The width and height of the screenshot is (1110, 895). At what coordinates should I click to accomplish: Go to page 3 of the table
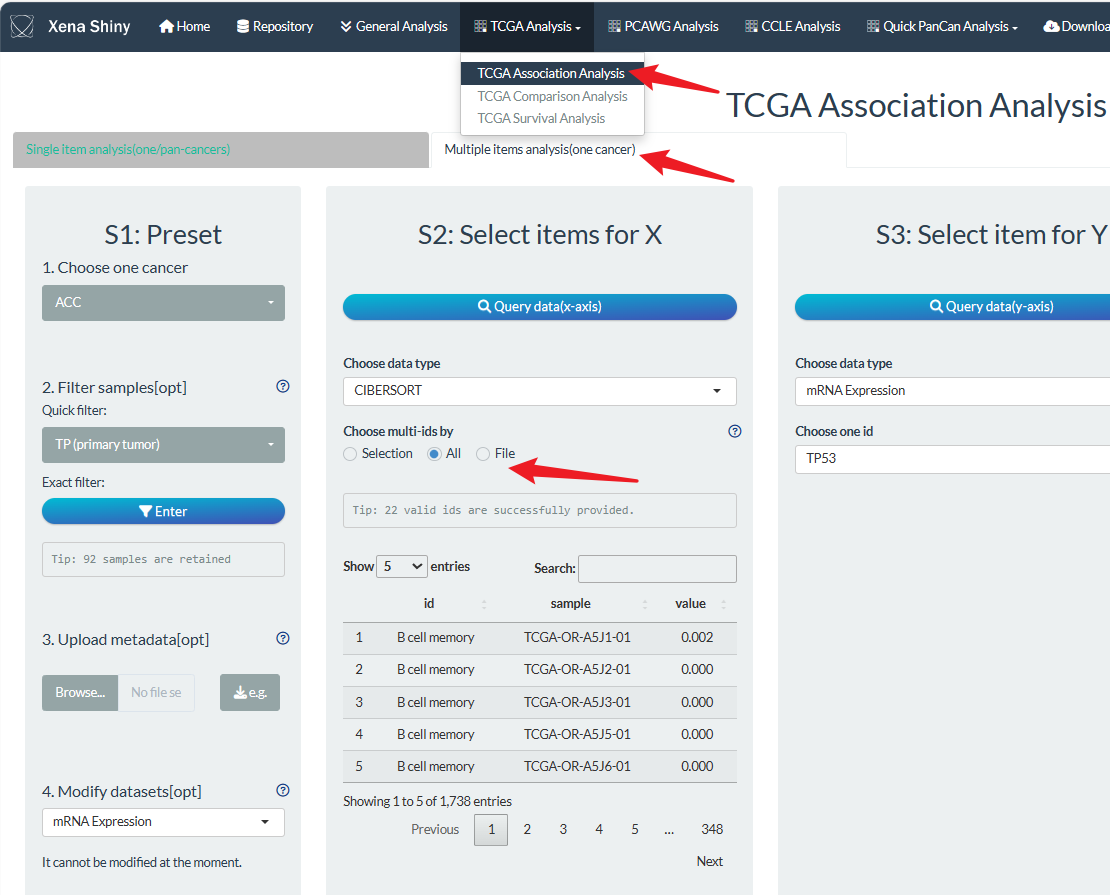click(563, 829)
